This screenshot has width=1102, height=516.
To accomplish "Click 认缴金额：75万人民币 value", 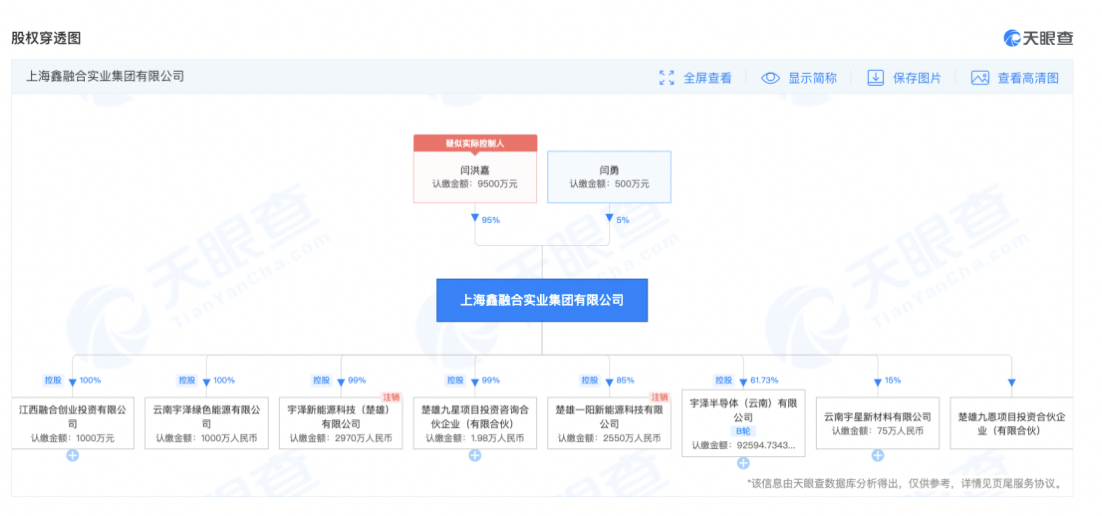I will (x=877, y=430).
